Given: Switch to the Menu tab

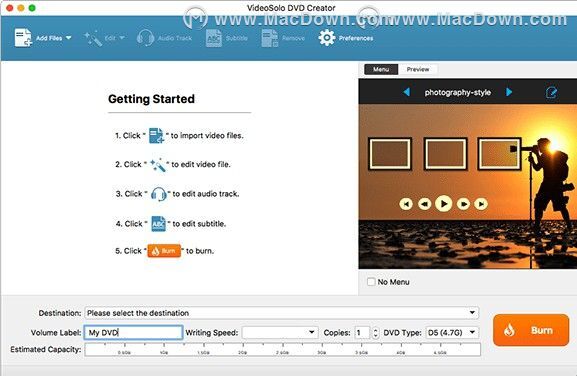Looking at the screenshot, I should [381, 69].
